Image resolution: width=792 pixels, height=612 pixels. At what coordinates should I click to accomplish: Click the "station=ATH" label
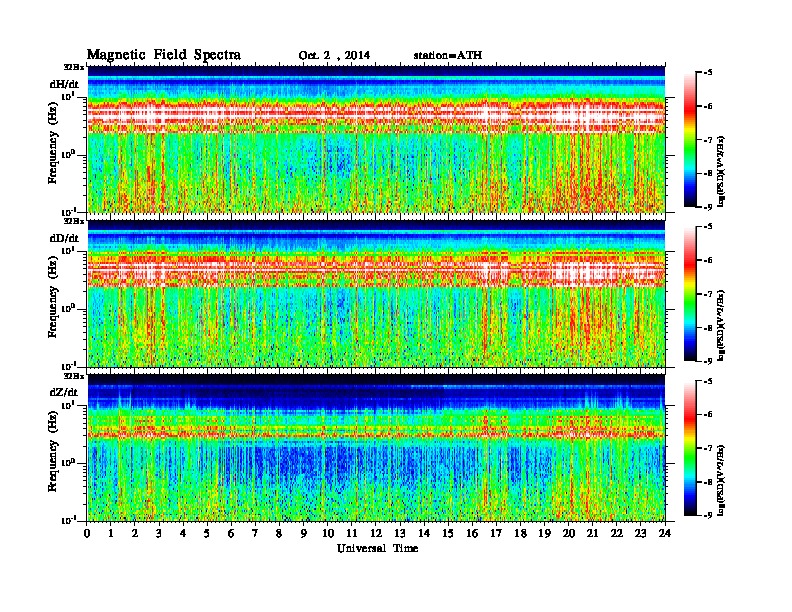point(448,55)
